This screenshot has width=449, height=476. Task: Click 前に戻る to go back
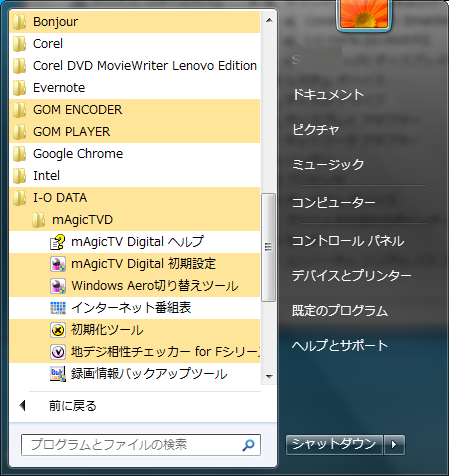click(73, 406)
